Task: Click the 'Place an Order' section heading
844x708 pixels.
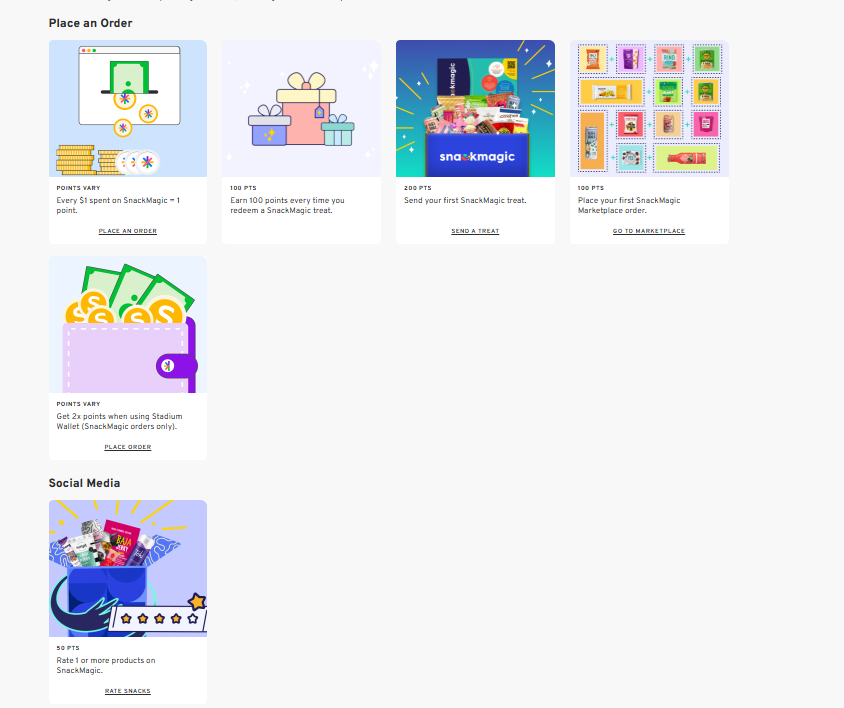Action: click(90, 23)
